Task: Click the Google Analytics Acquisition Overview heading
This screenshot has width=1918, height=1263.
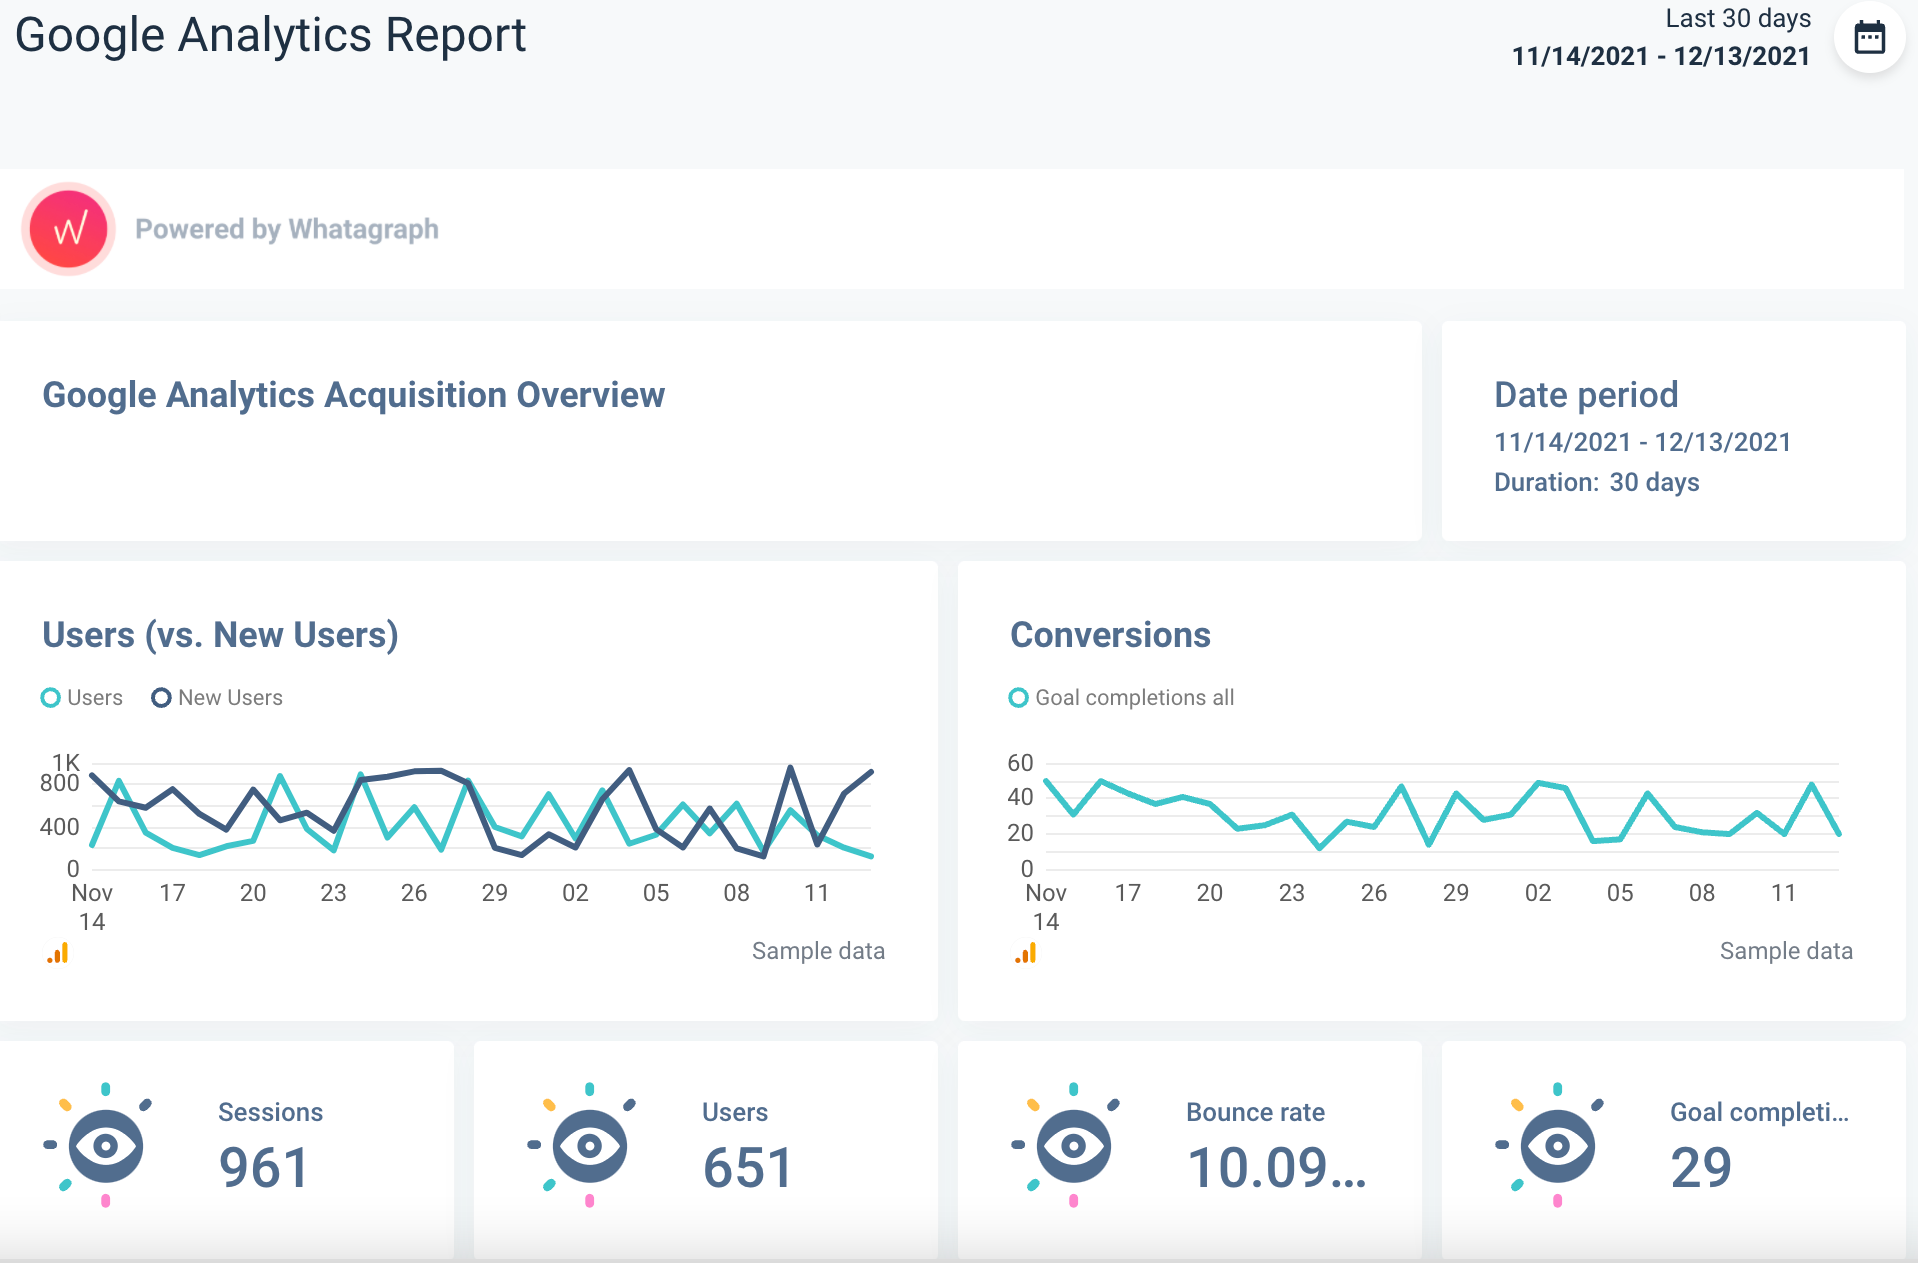Action: [353, 394]
